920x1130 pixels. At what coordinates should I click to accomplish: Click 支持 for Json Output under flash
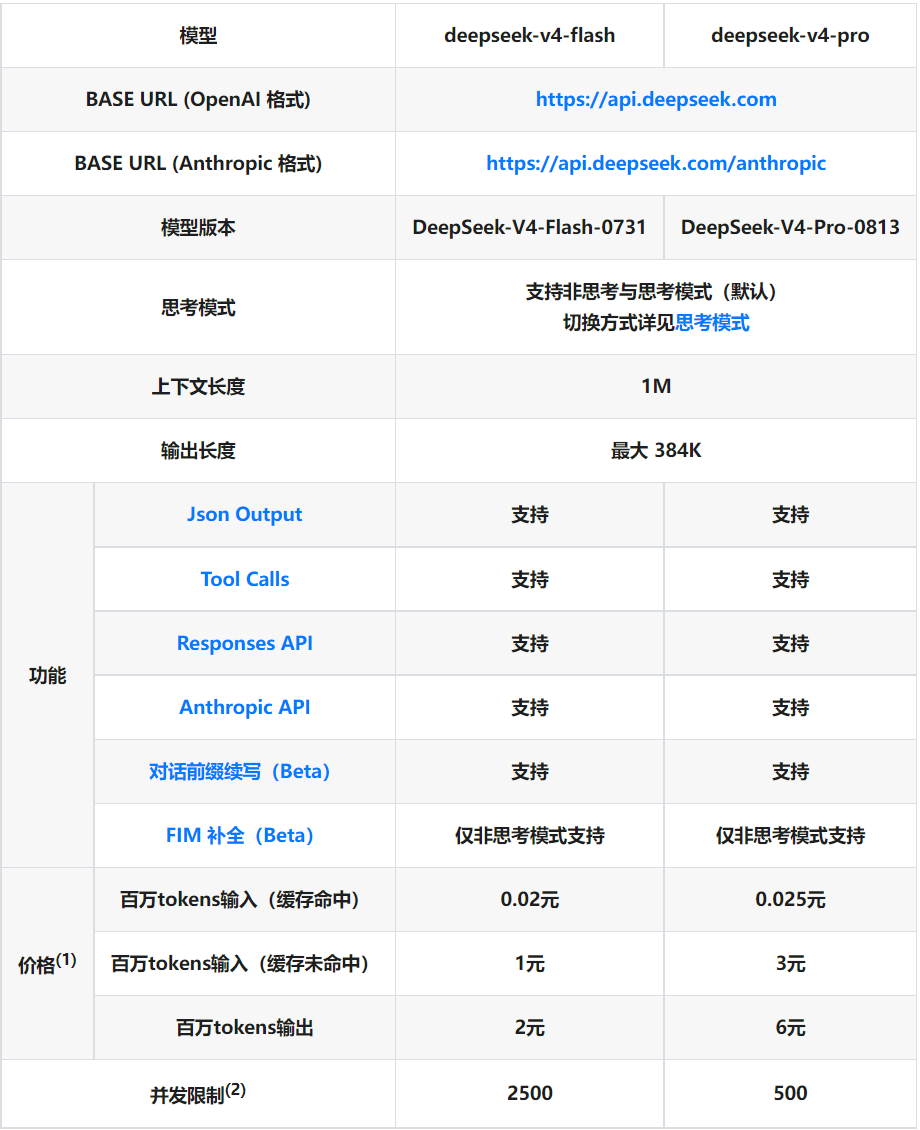[x=530, y=515]
